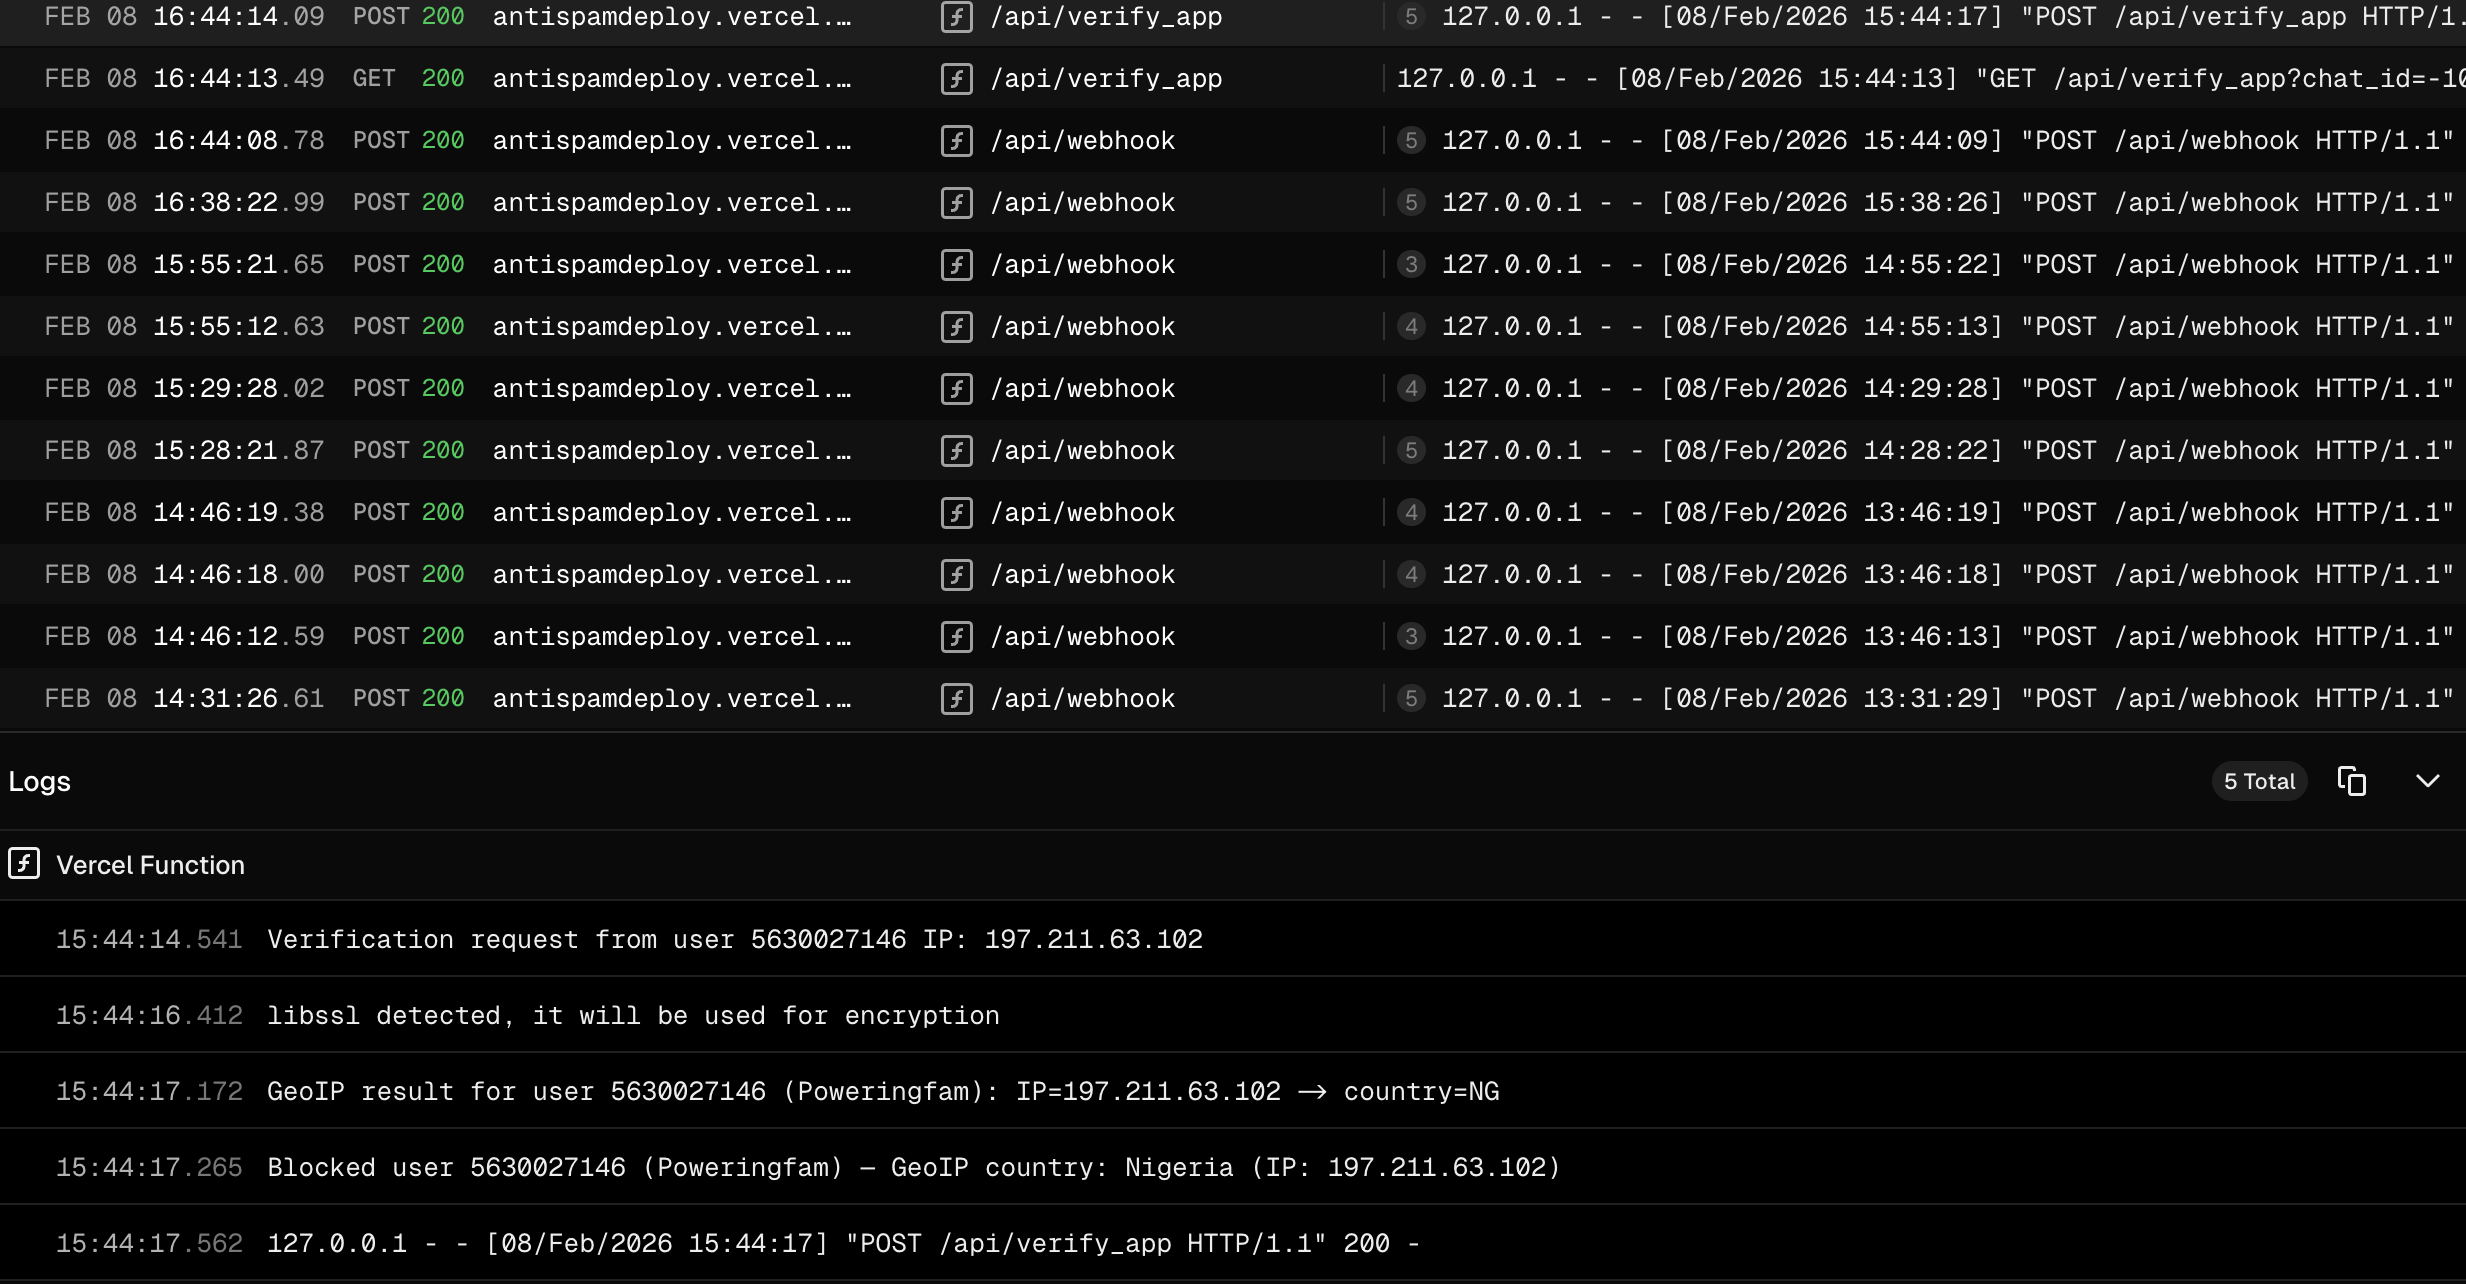
Task: Expand the 'Blocked user 5630027146 (Poweringfam)' log entry
Action: [911, 1167]
